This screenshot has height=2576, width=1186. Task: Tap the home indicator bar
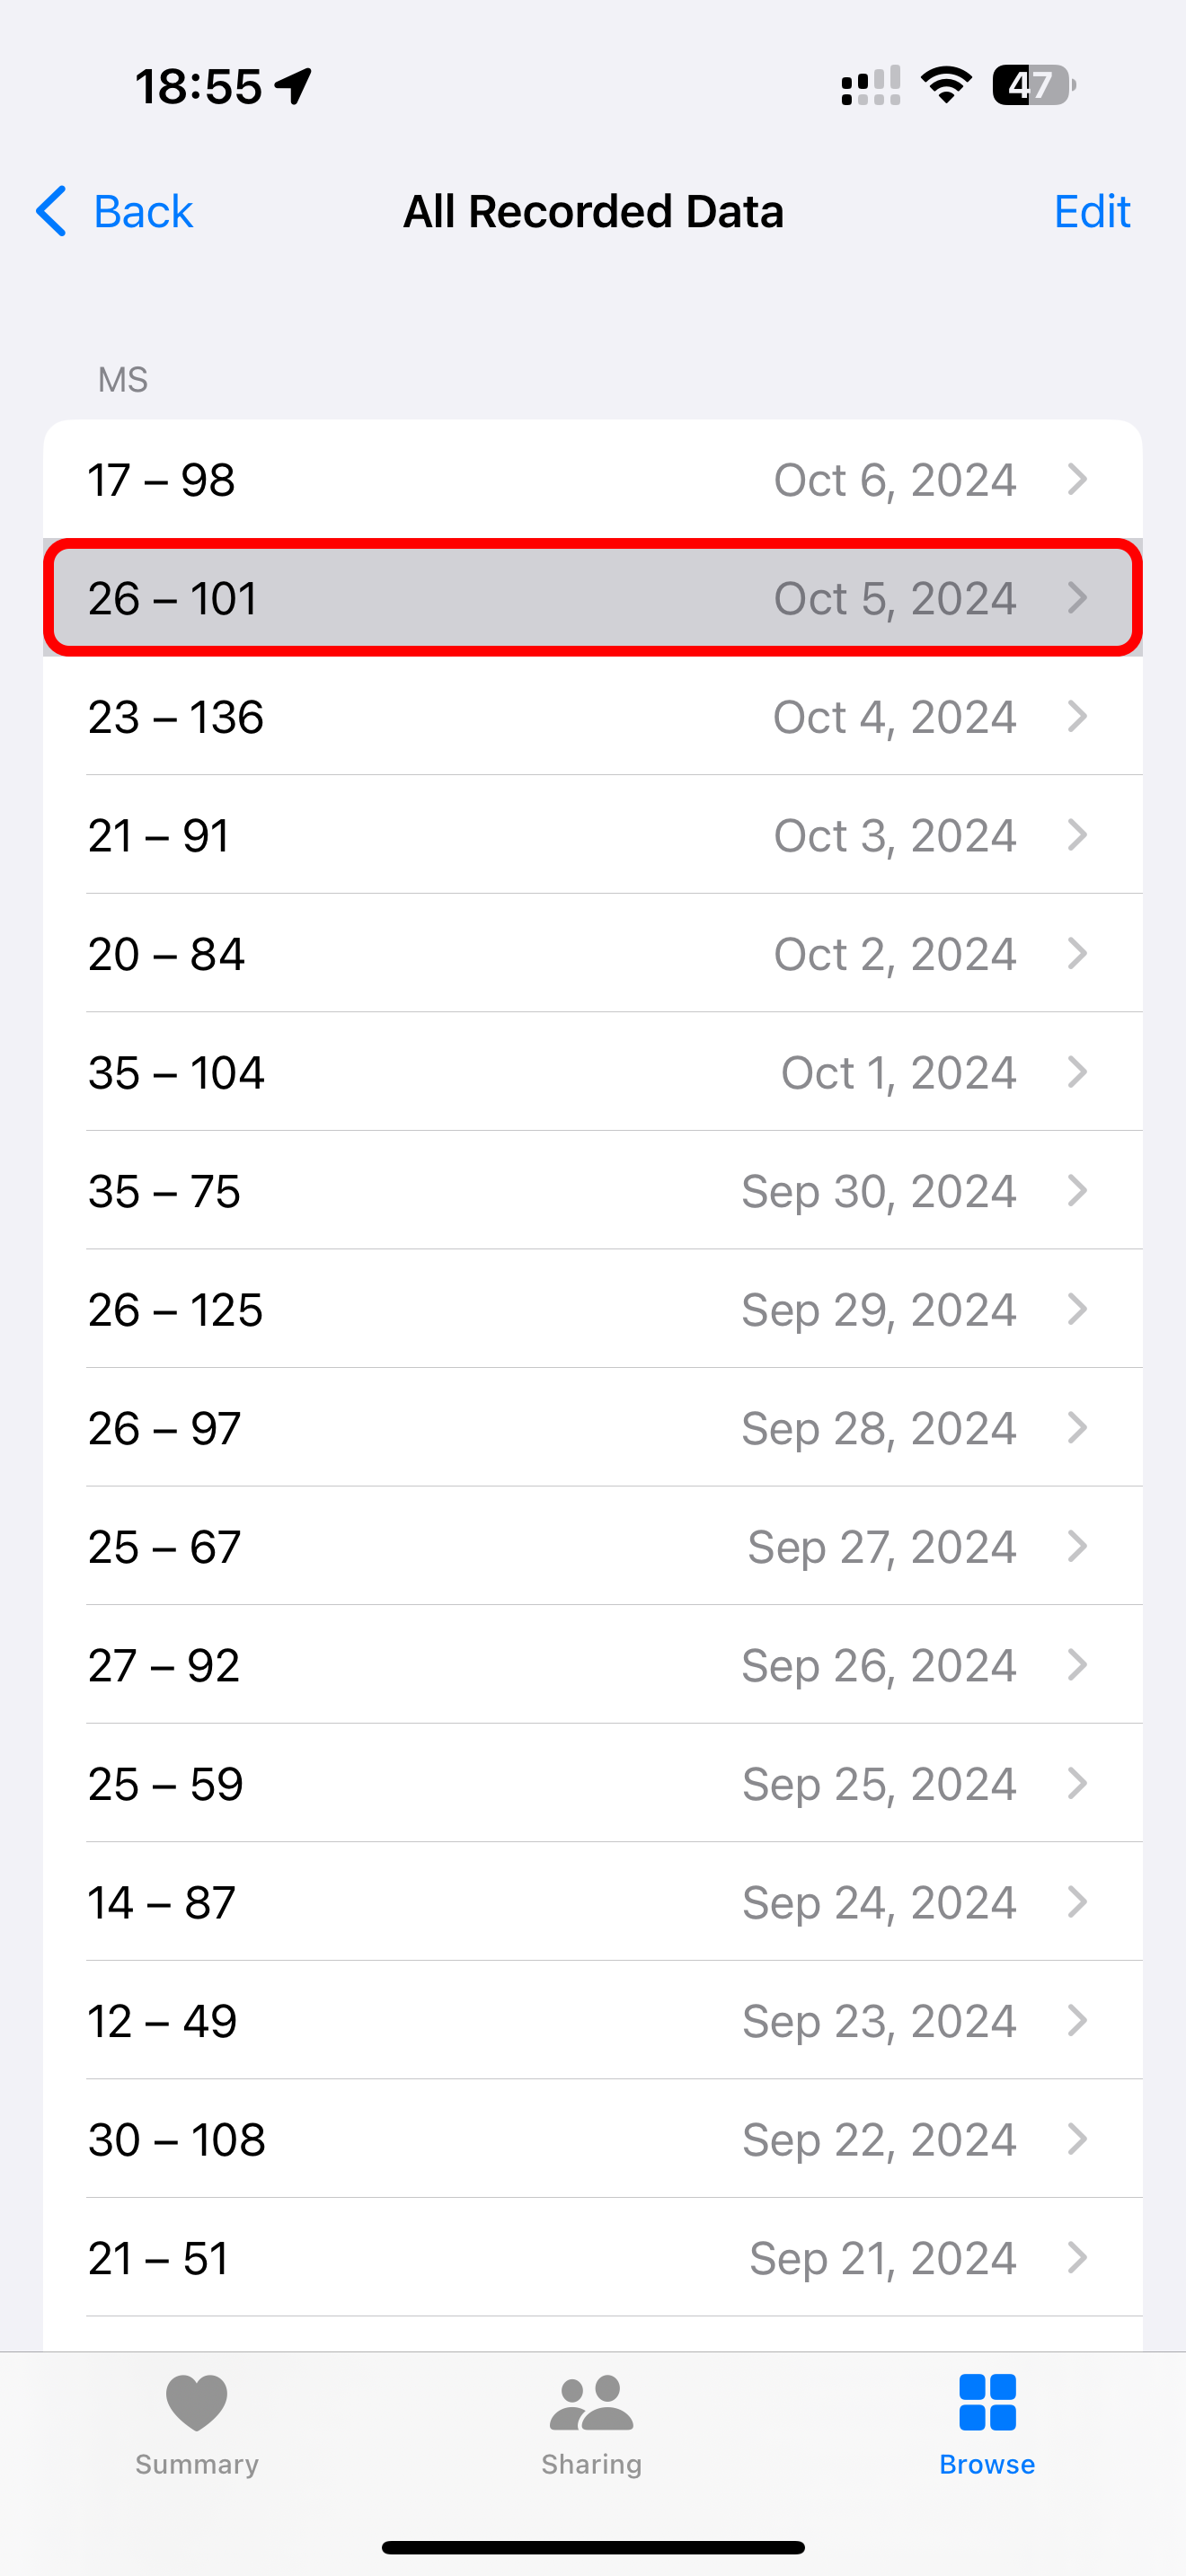tap(592, 2547)
